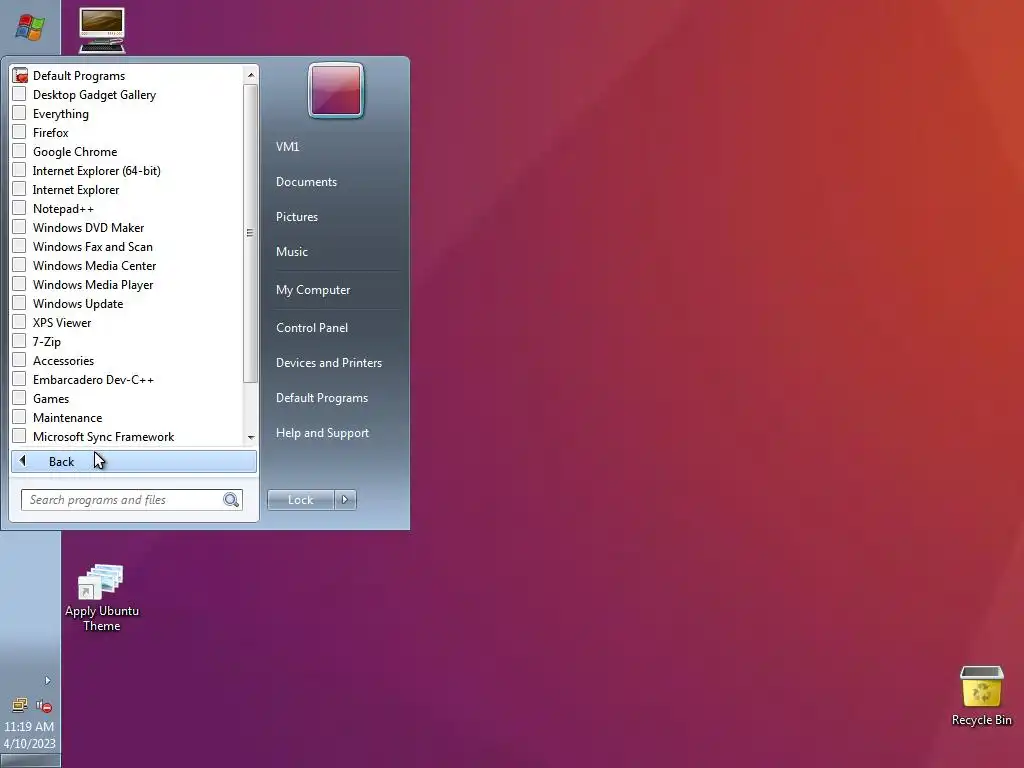Click the network tray icon

click(20, 705)
